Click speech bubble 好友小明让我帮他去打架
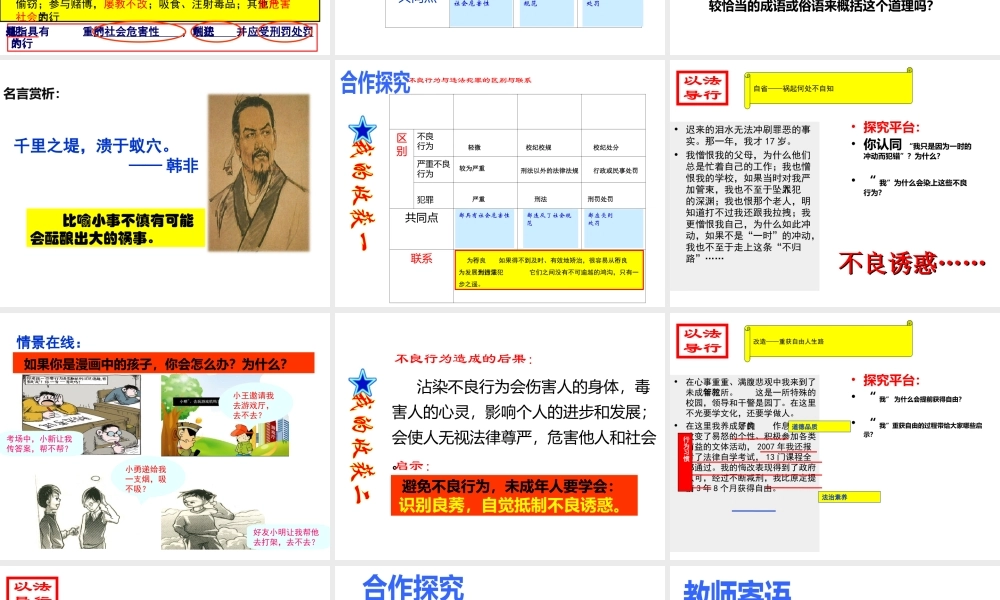1000x600 pixels. pyautogui.click(x=286, y=538)
